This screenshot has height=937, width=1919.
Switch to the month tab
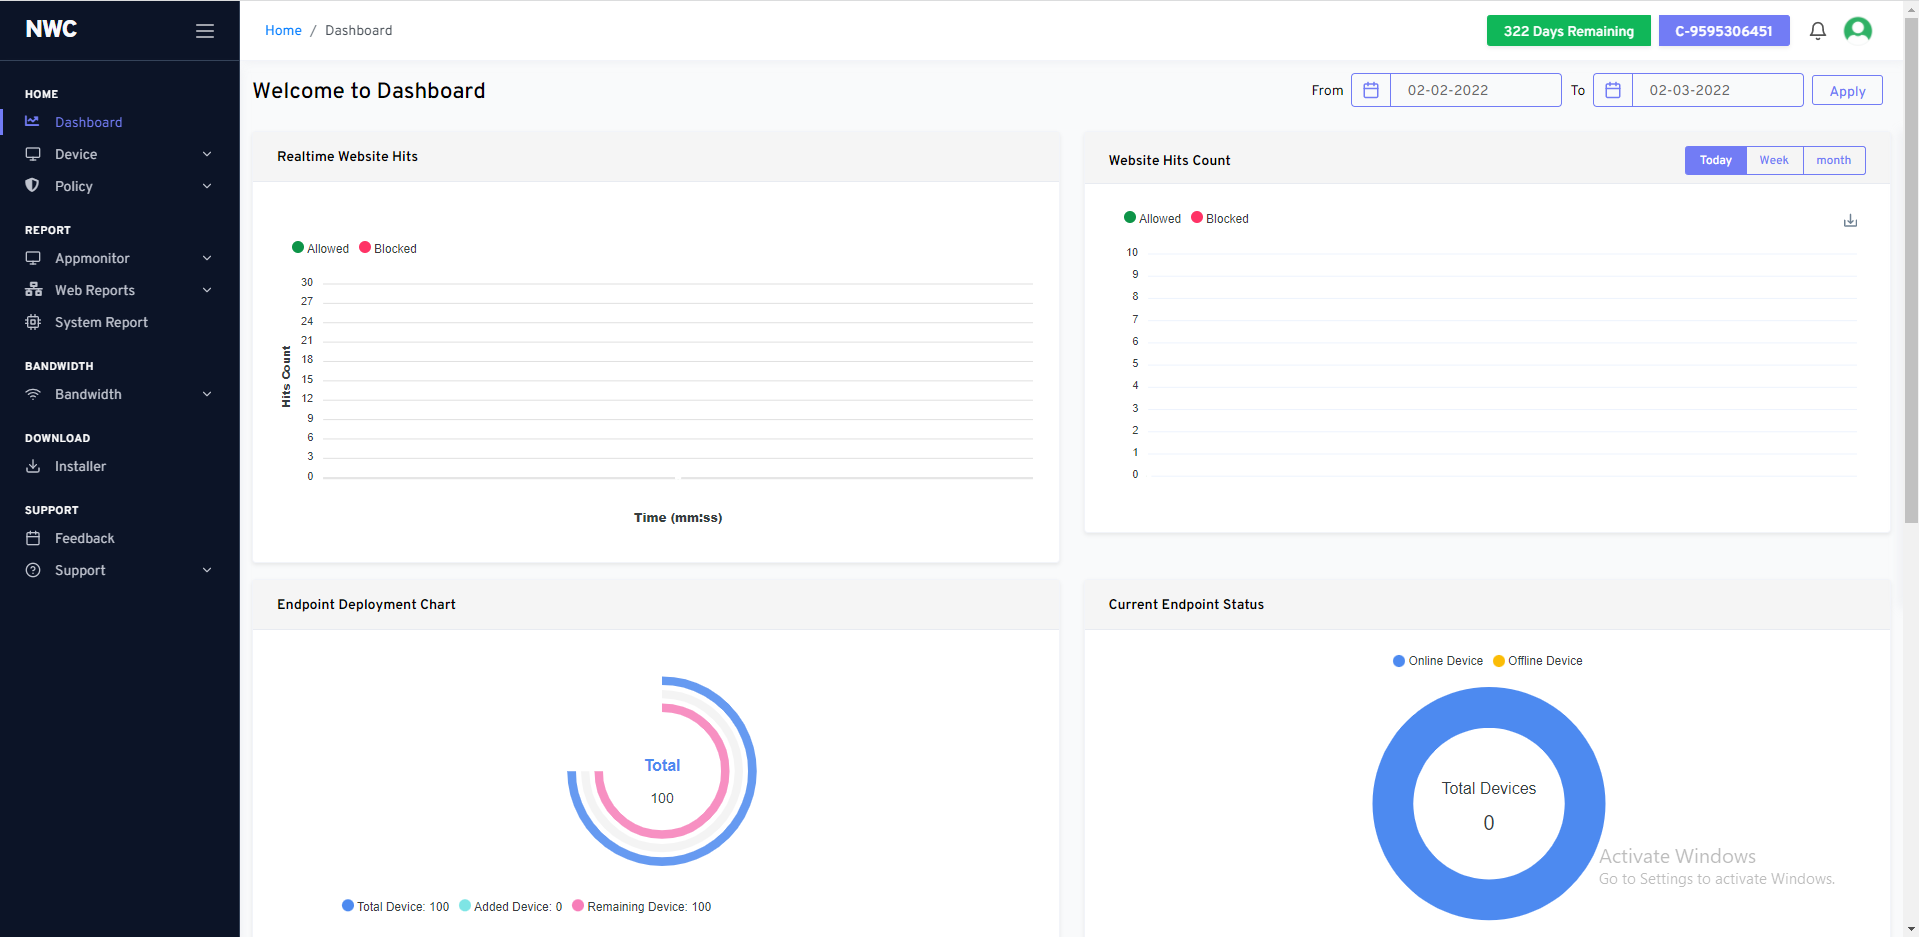[x=1834, y=160]
